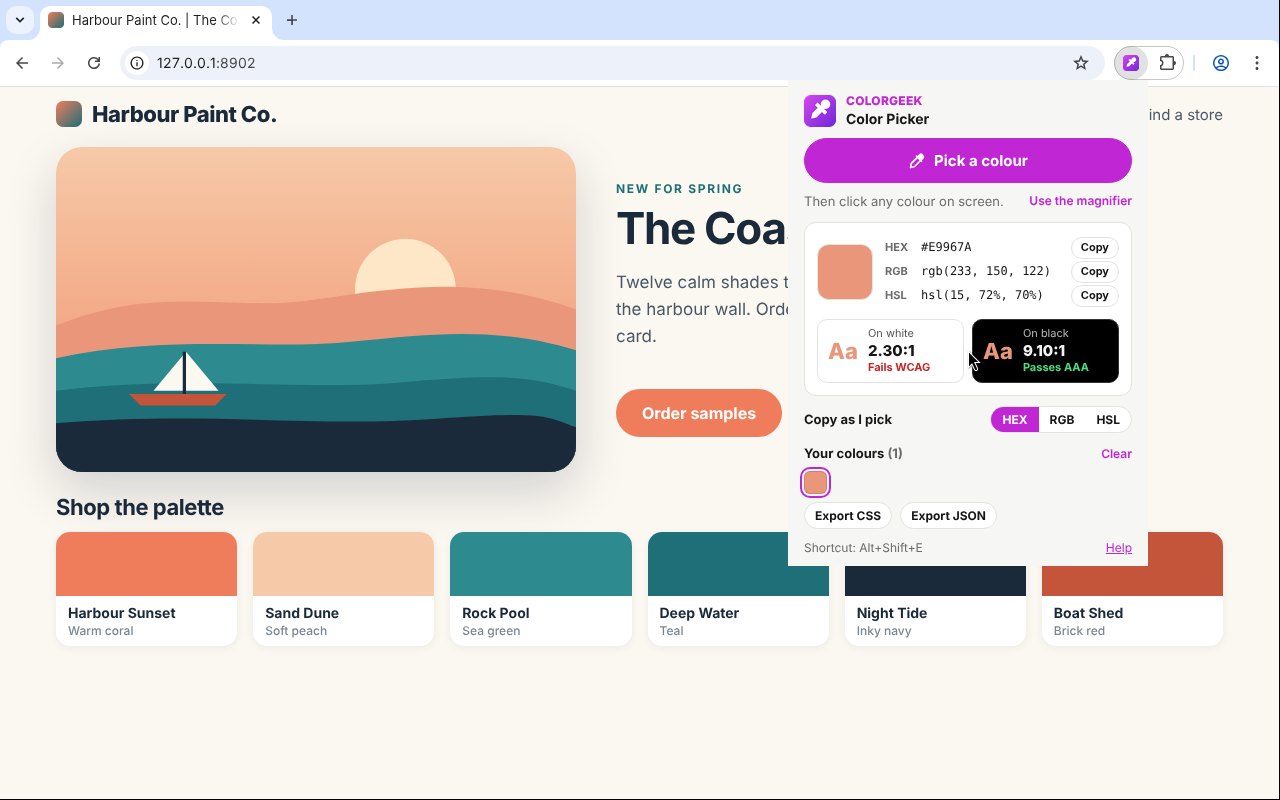Click the site information icon in address bar
1280x800 pixels.
[x=138, y=63]
